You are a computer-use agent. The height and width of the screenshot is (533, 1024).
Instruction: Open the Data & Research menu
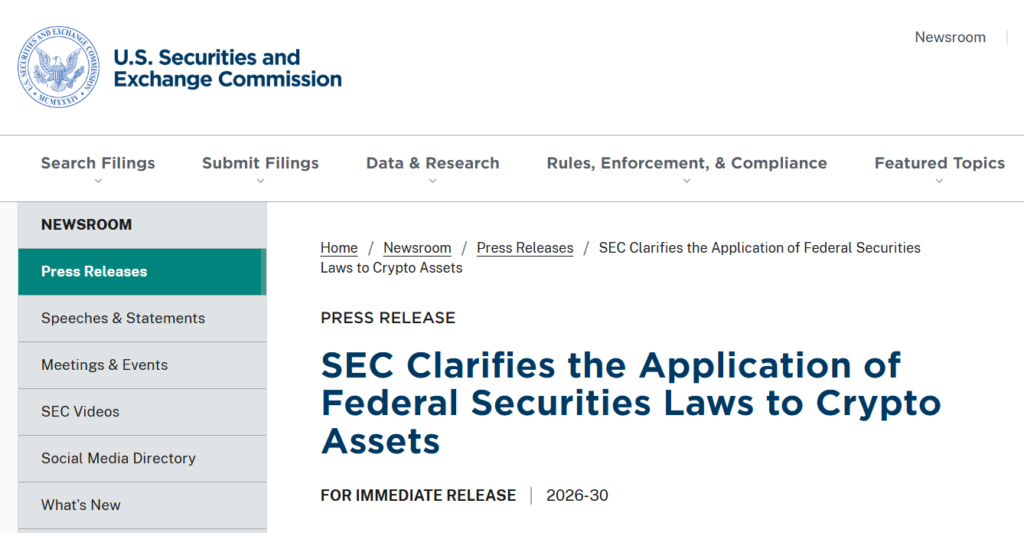coord(432,163)
